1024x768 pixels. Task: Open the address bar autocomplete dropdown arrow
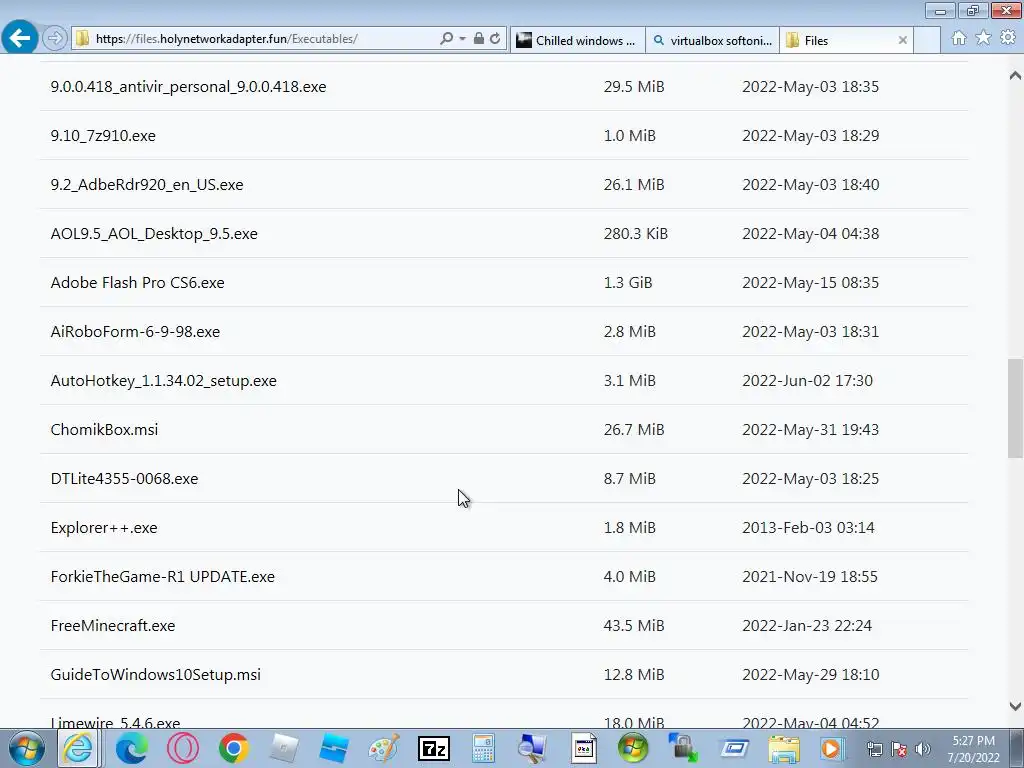[462, 39]
